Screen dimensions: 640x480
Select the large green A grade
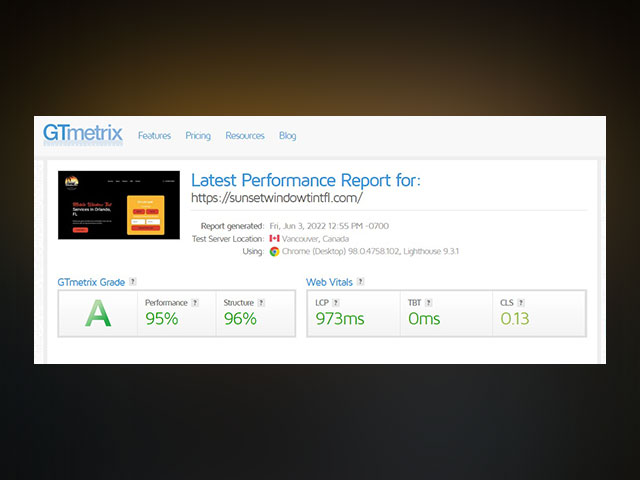pos(98,314)
